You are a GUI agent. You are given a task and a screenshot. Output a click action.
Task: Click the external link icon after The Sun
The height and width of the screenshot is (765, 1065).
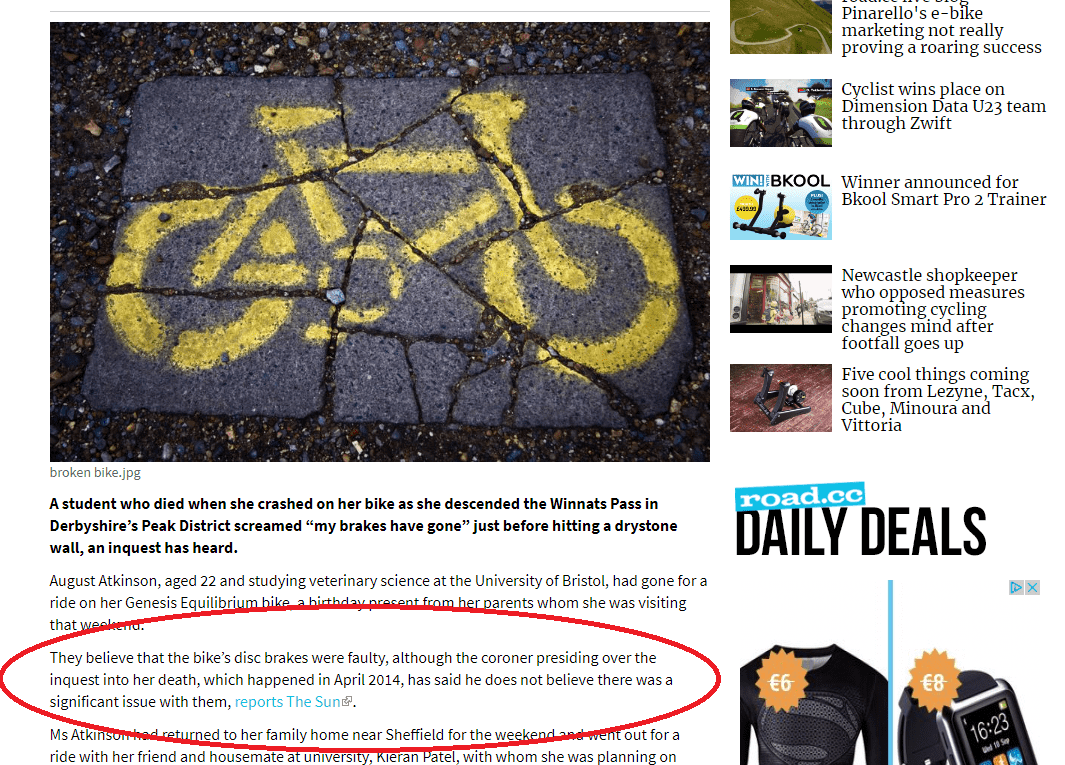pos(347,701)
